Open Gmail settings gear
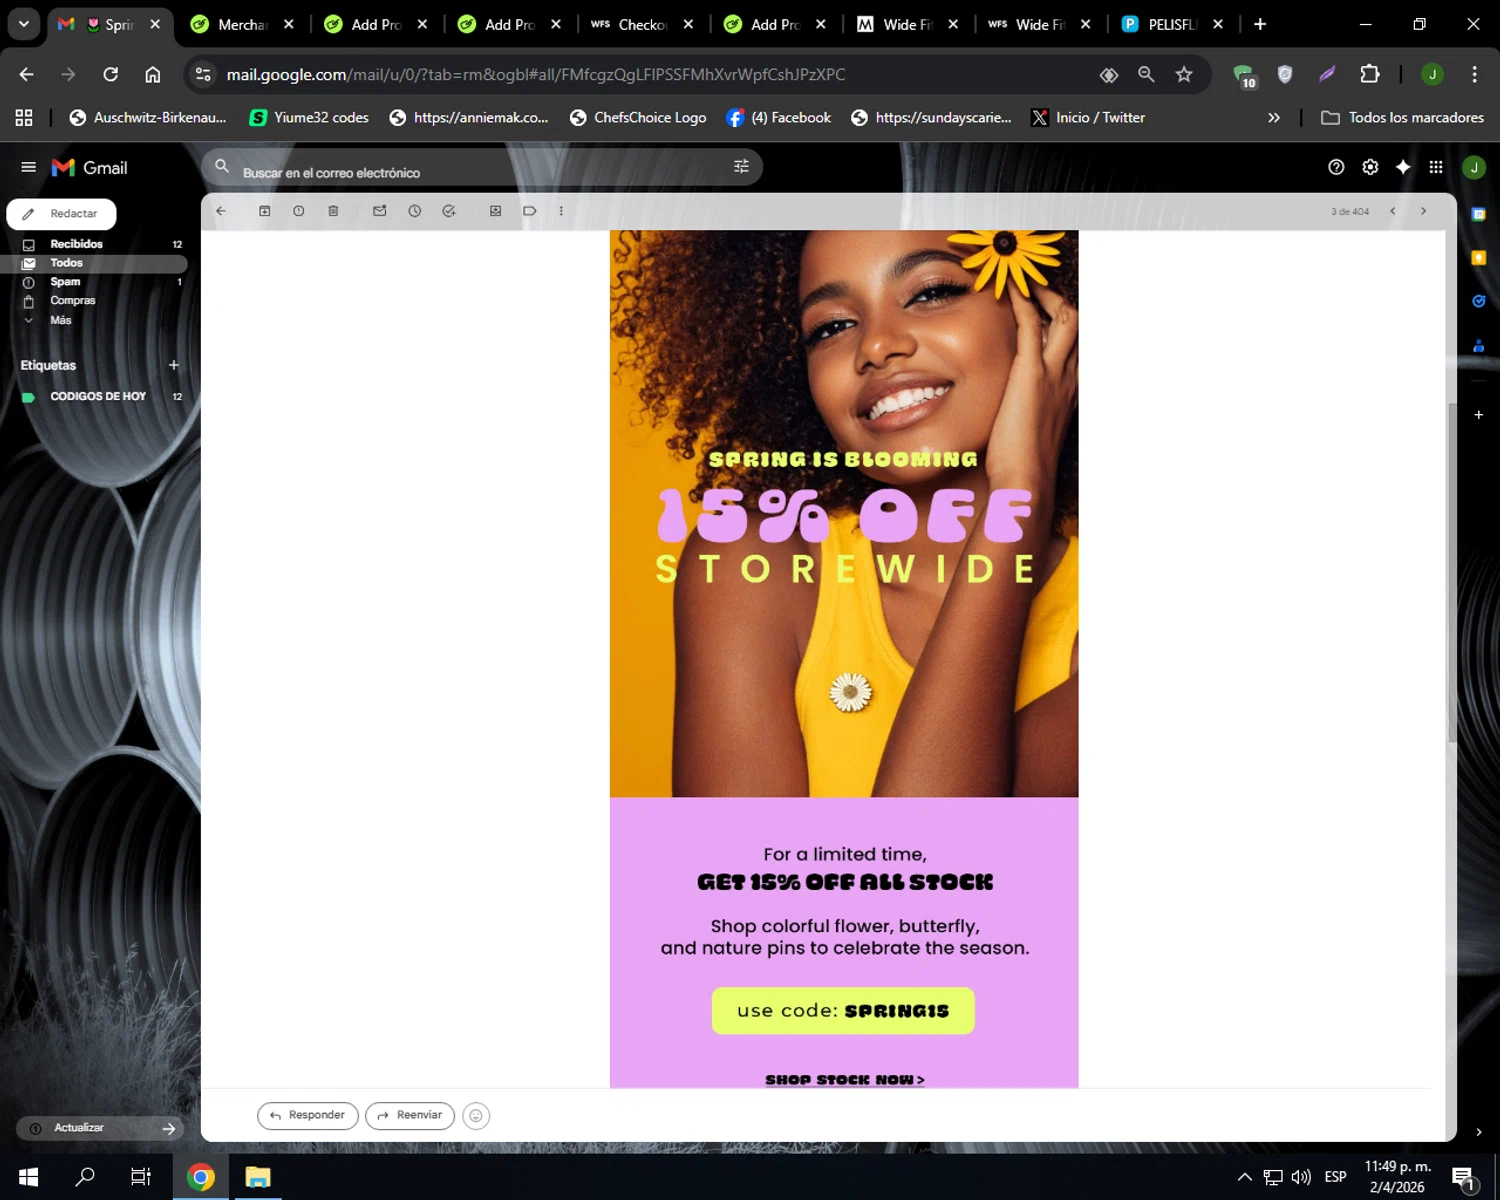Screen dimensions: 1500x1200 1370,167
